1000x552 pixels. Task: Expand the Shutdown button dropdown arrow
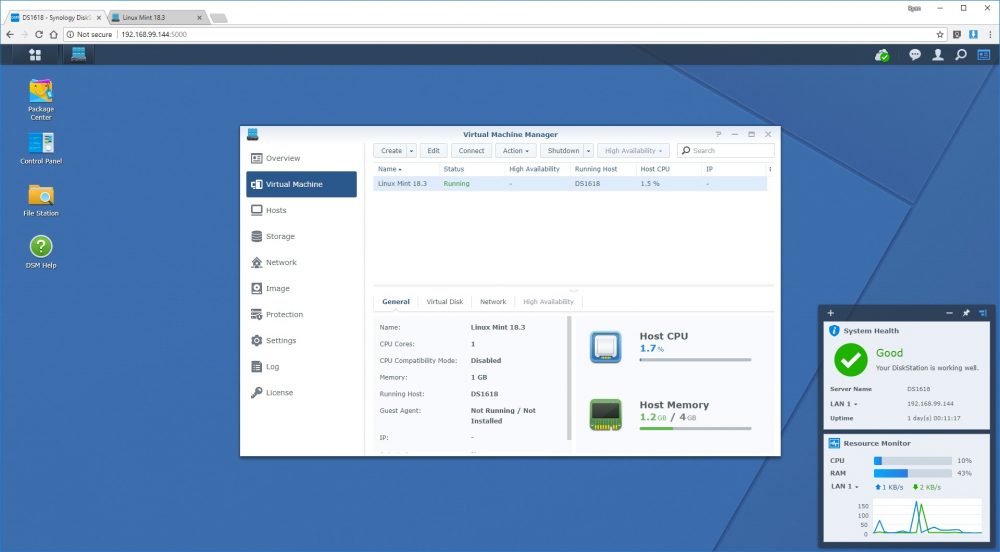point(588,151)
